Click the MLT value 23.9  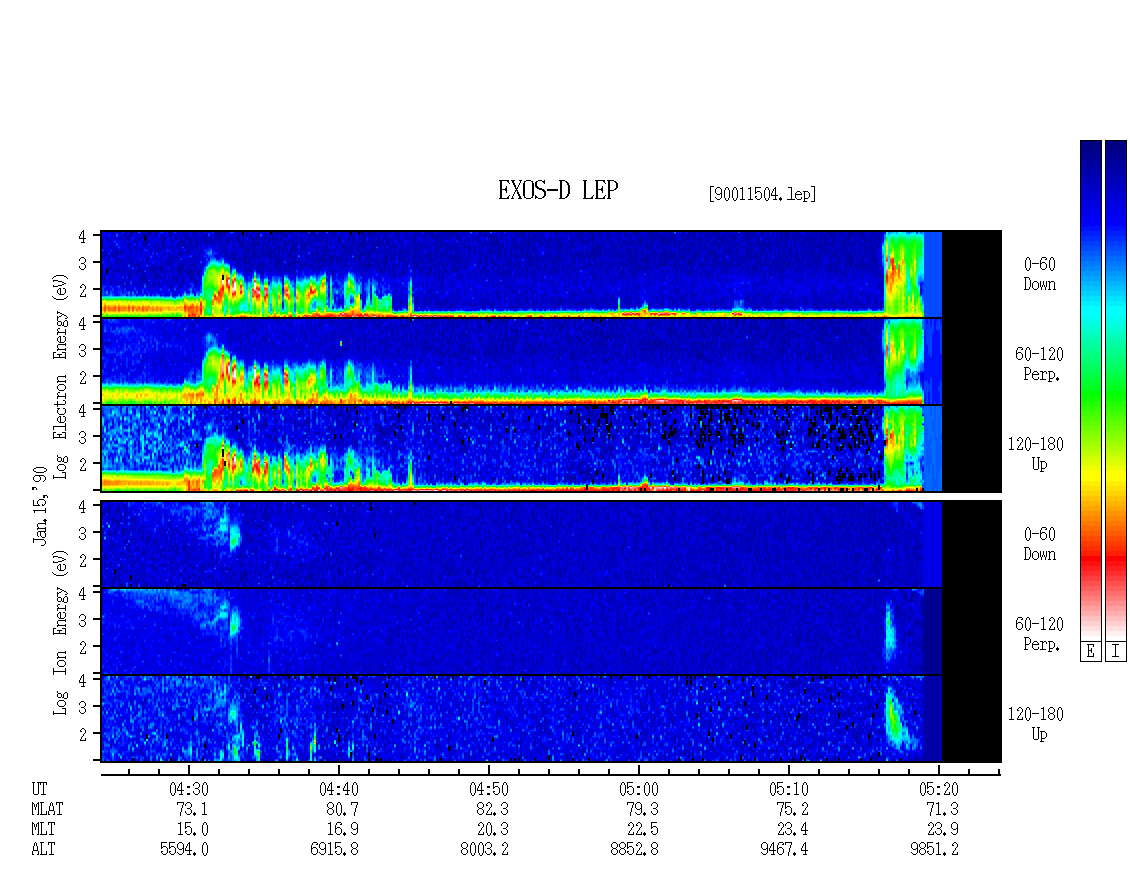pos(943,830)
